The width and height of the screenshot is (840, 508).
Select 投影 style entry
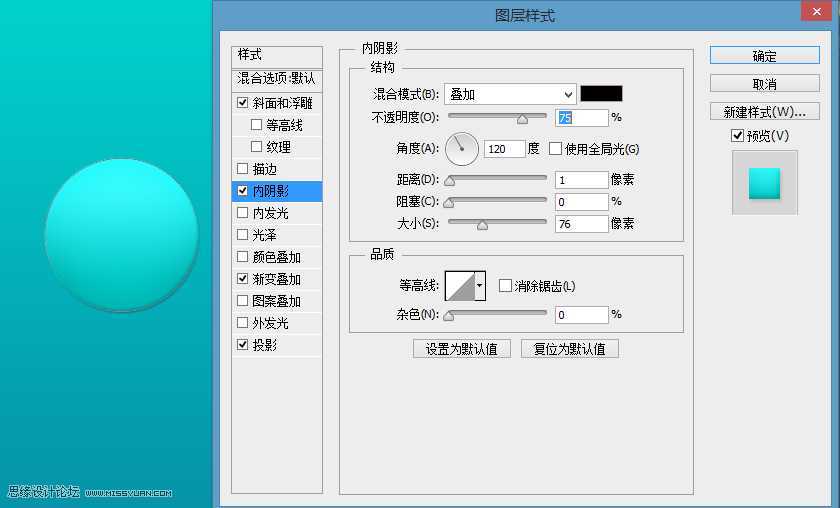click(x=265, y=345)
